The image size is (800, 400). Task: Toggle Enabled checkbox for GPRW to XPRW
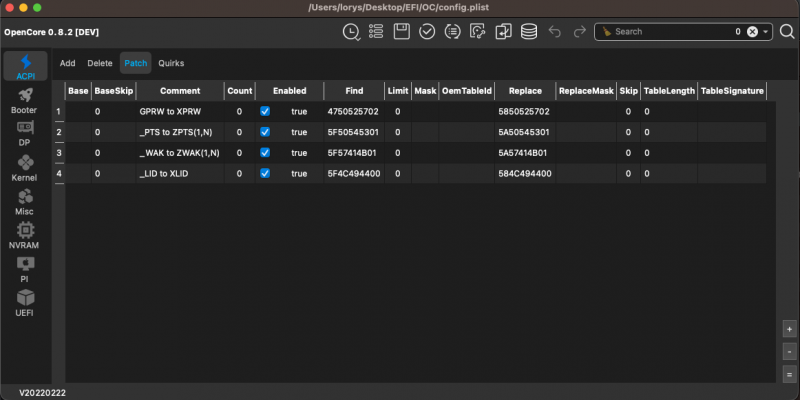pos(265,111)
